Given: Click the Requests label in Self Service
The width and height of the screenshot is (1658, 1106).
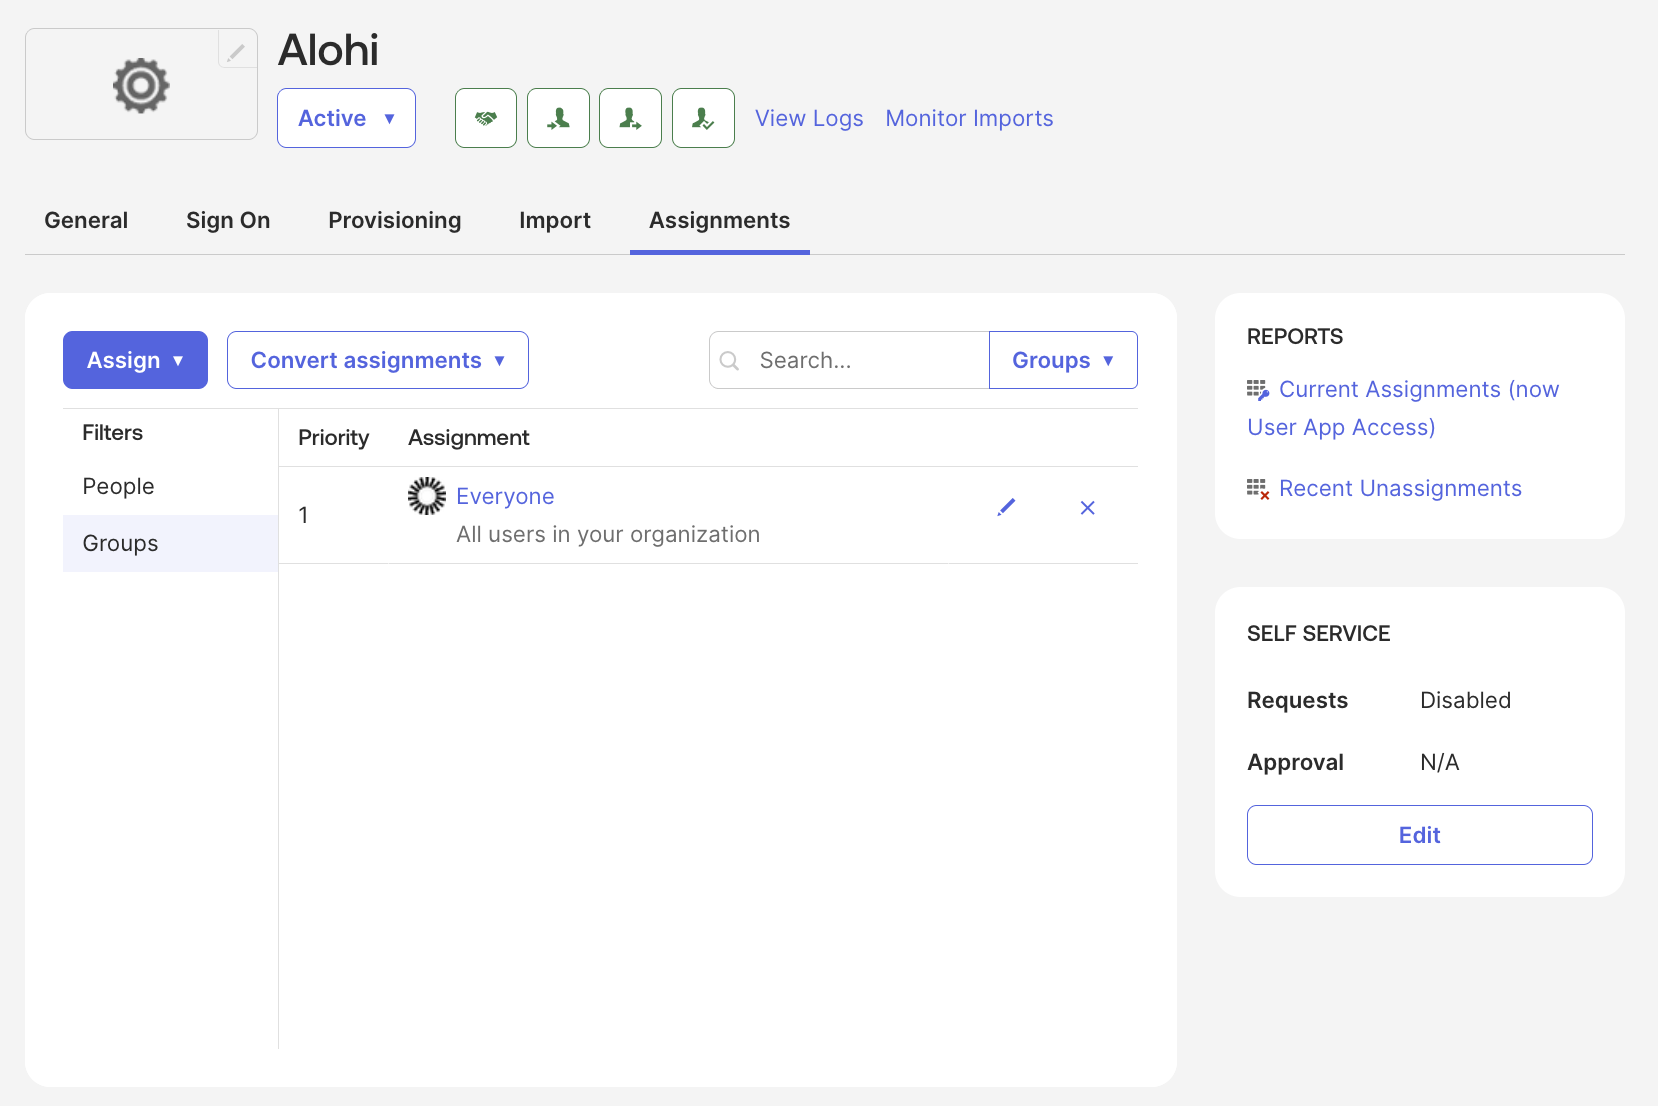Looking at the screenshot, I should tap(1298, 700).
